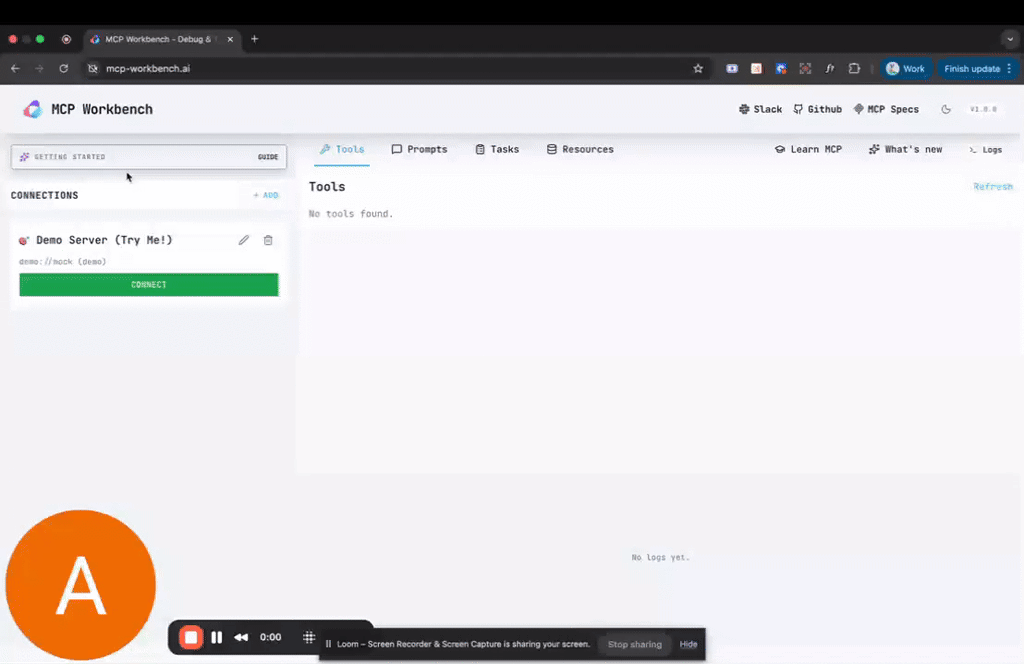This screenshot has width=1024, height=664.
Task: Click the site information icon in address bar
Action: pos(93,69)
